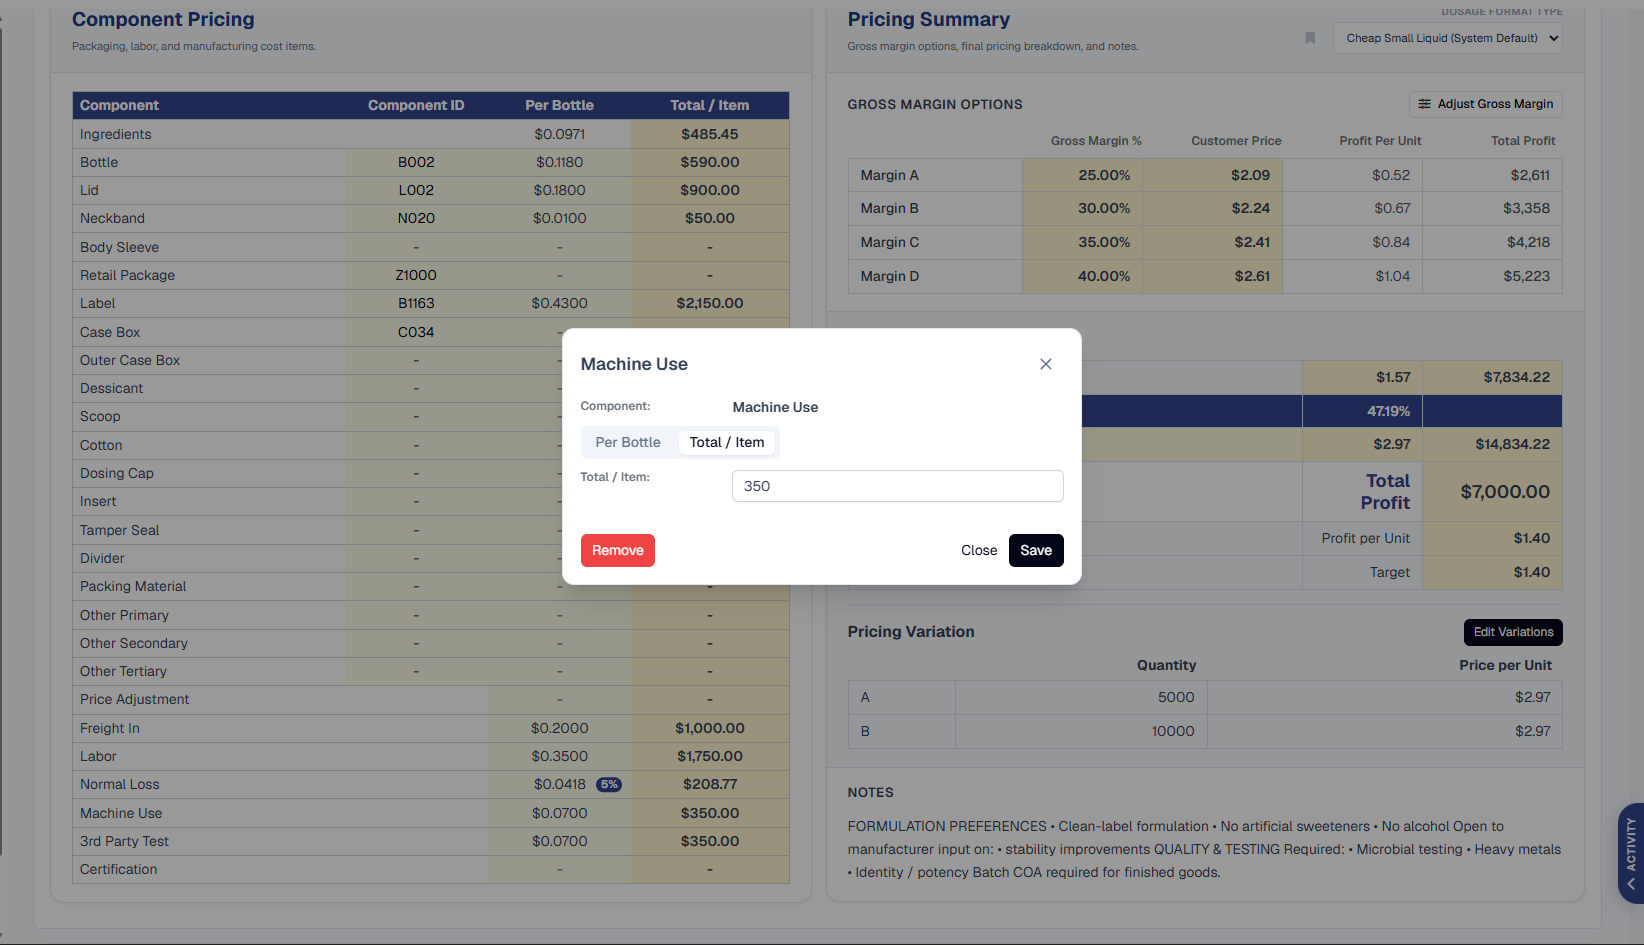The height and width of the screenshot is (945, 1644).
Task: Click variation A quantity 5000
Action: pyautogui.click(x=1176, y=697)
